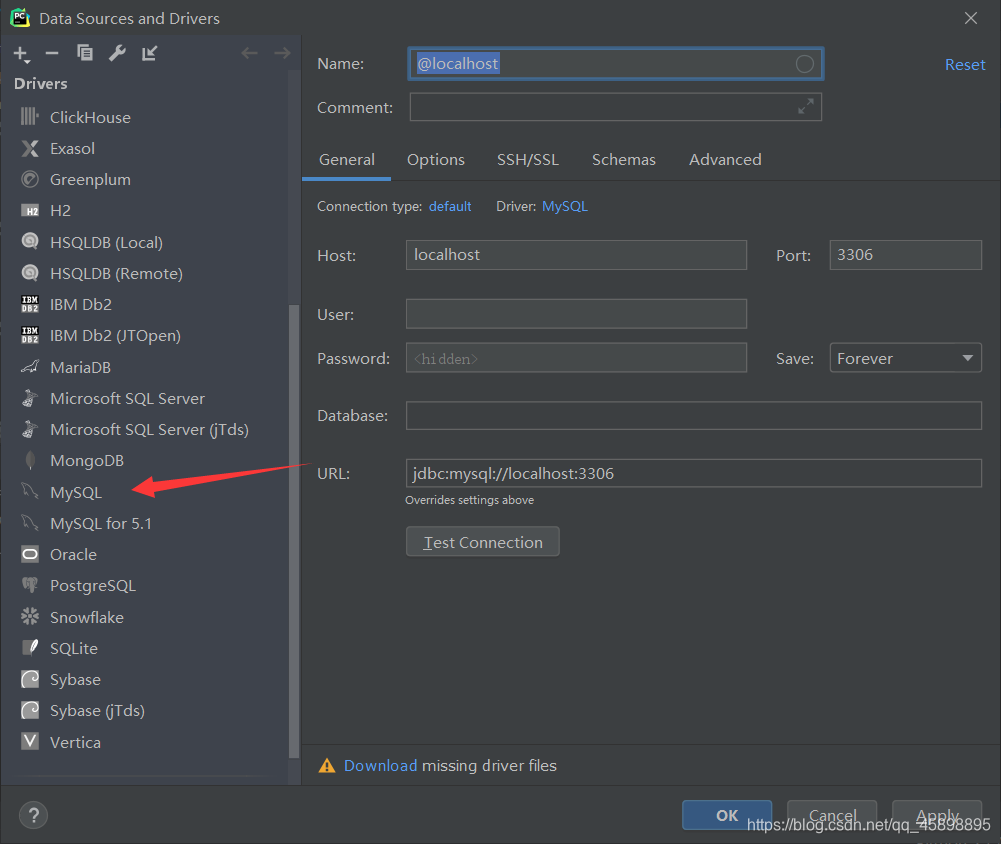Change Connection type via default link

pos(450,206)
